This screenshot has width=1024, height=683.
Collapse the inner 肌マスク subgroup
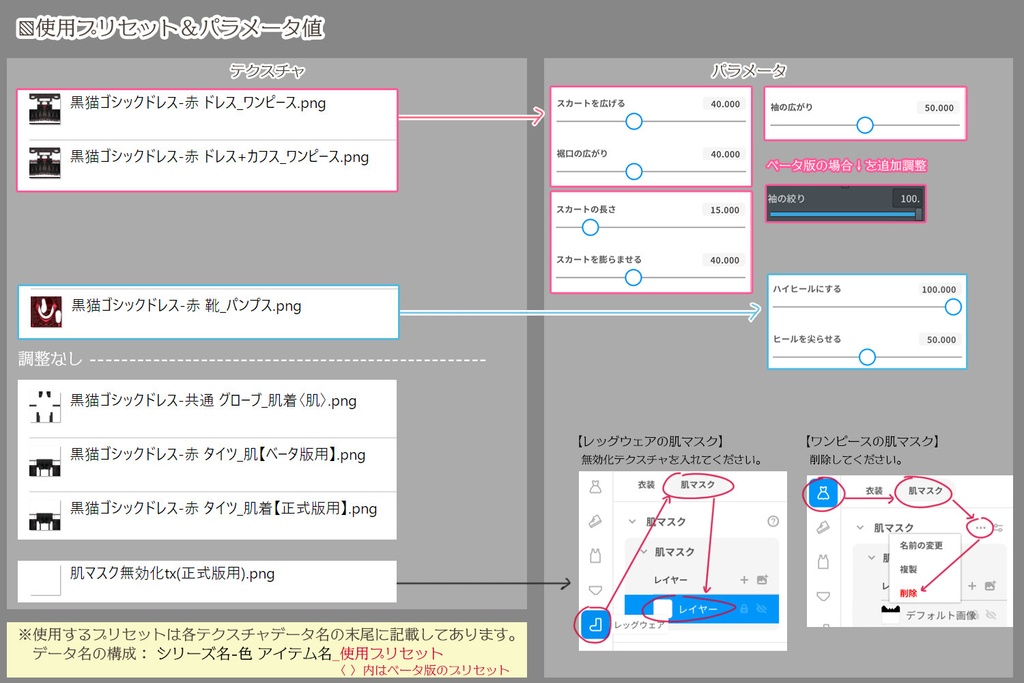(x=643, y=552)
